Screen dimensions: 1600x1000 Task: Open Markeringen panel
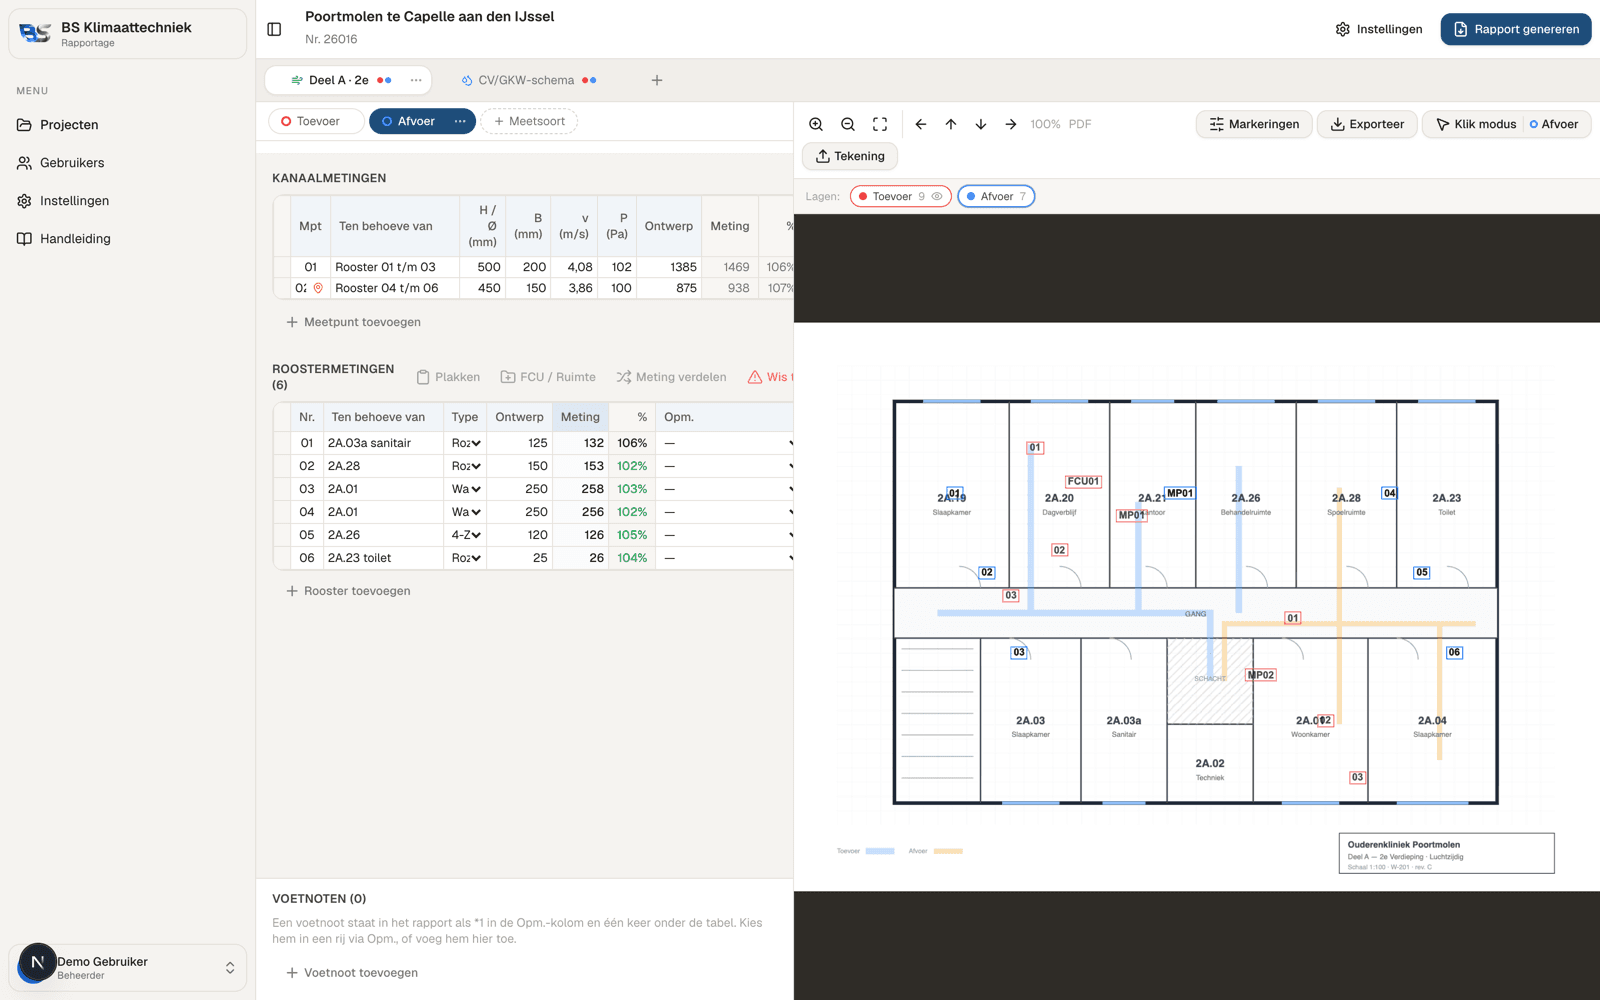pos(1254,124)
